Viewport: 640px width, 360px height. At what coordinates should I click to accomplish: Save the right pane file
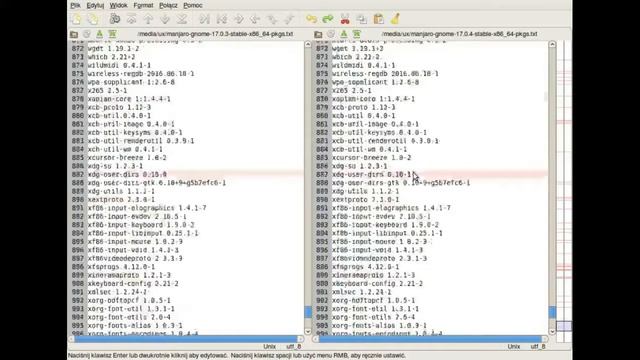(344, 34)
